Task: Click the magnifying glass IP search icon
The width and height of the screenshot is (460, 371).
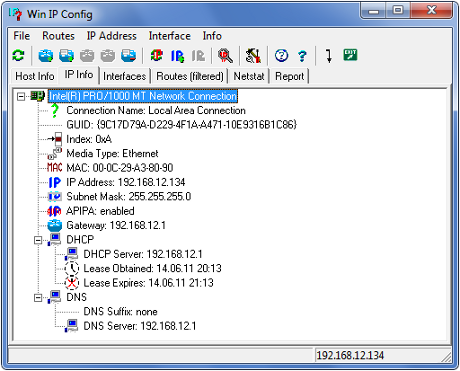Action: pyautogui.click(x=225, y=55)
